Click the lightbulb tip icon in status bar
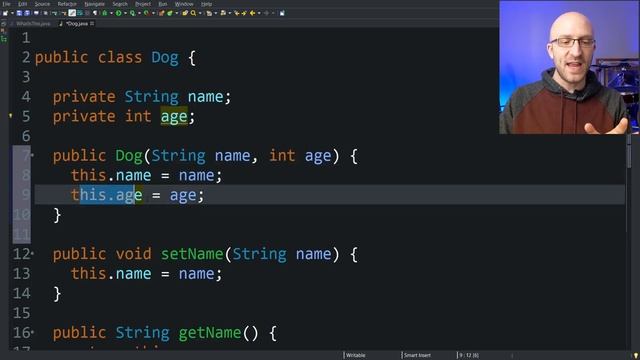Screen dimensions: 640x360 636,356
